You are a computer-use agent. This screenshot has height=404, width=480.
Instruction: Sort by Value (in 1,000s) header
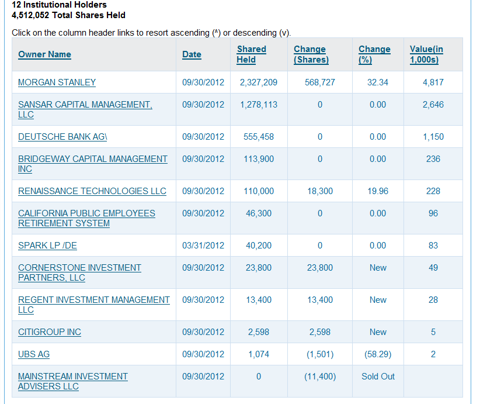(426, 54)
